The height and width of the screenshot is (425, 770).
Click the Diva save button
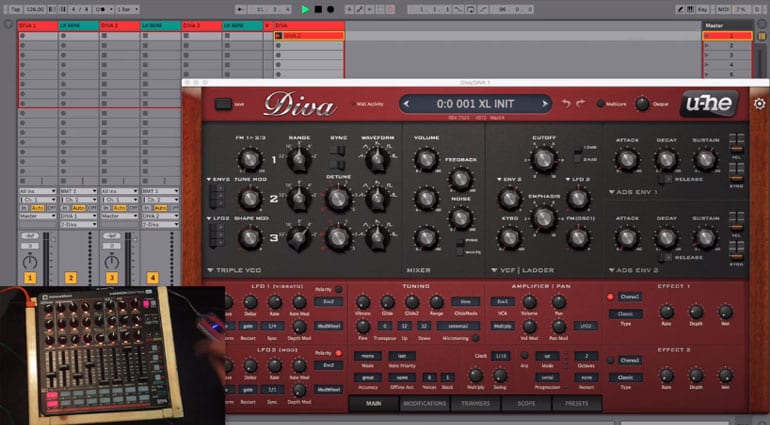(x=223, y=104)
